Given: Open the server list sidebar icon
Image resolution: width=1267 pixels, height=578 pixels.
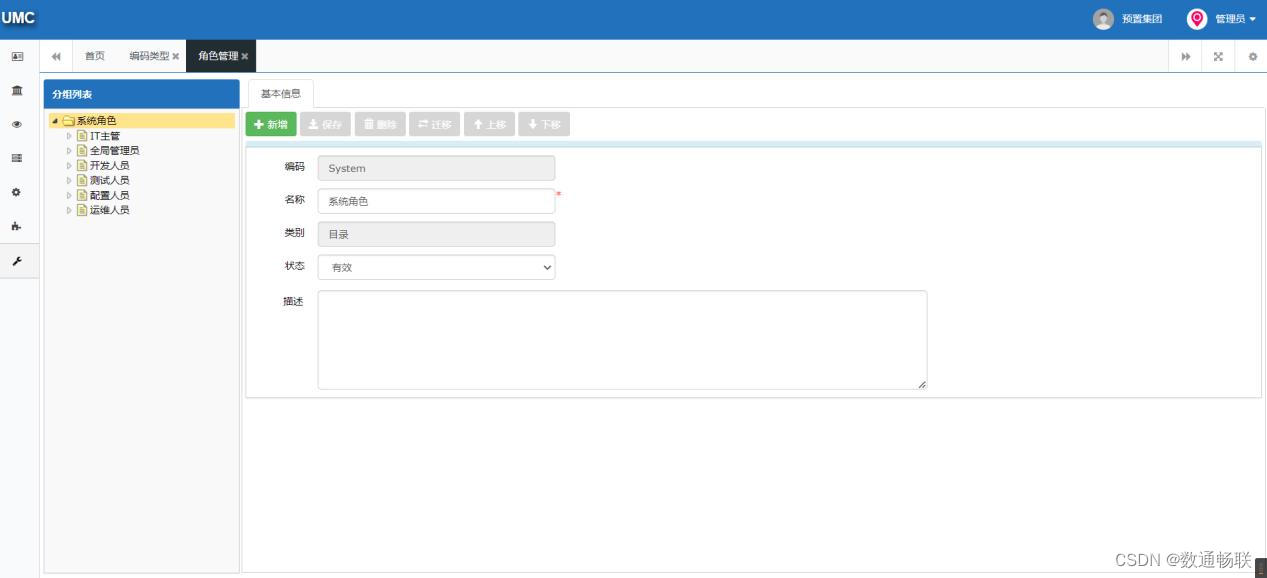Looking at the screenshot, I should 17,158.
